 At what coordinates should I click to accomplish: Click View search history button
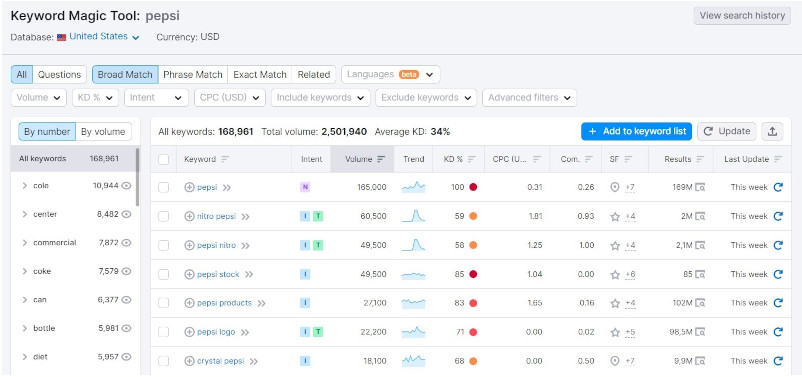742,15
